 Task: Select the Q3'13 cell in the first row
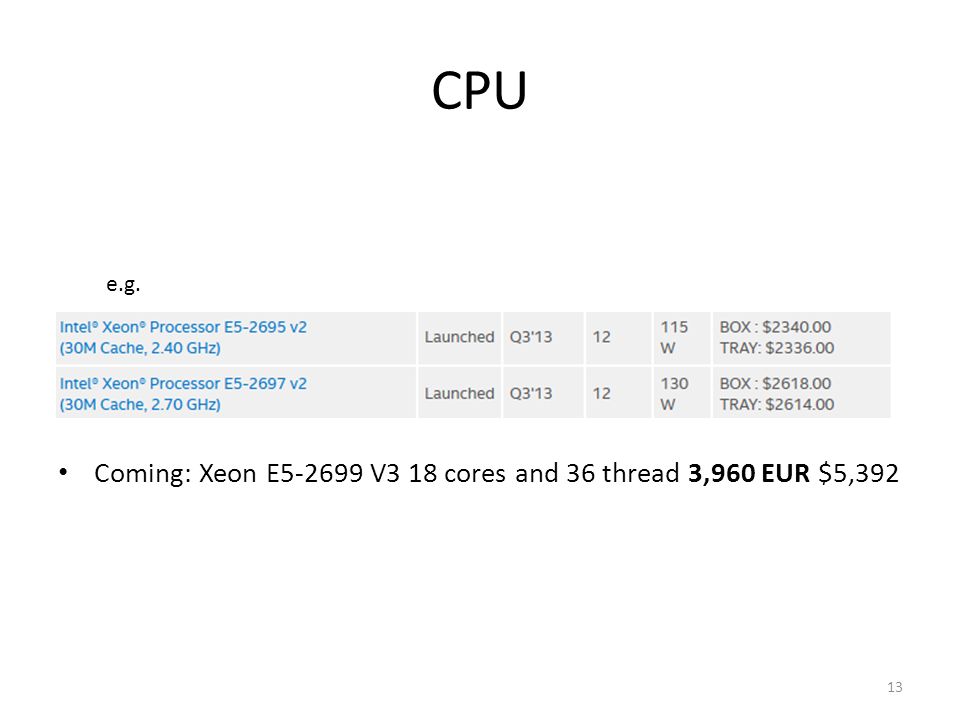(531, 337)
